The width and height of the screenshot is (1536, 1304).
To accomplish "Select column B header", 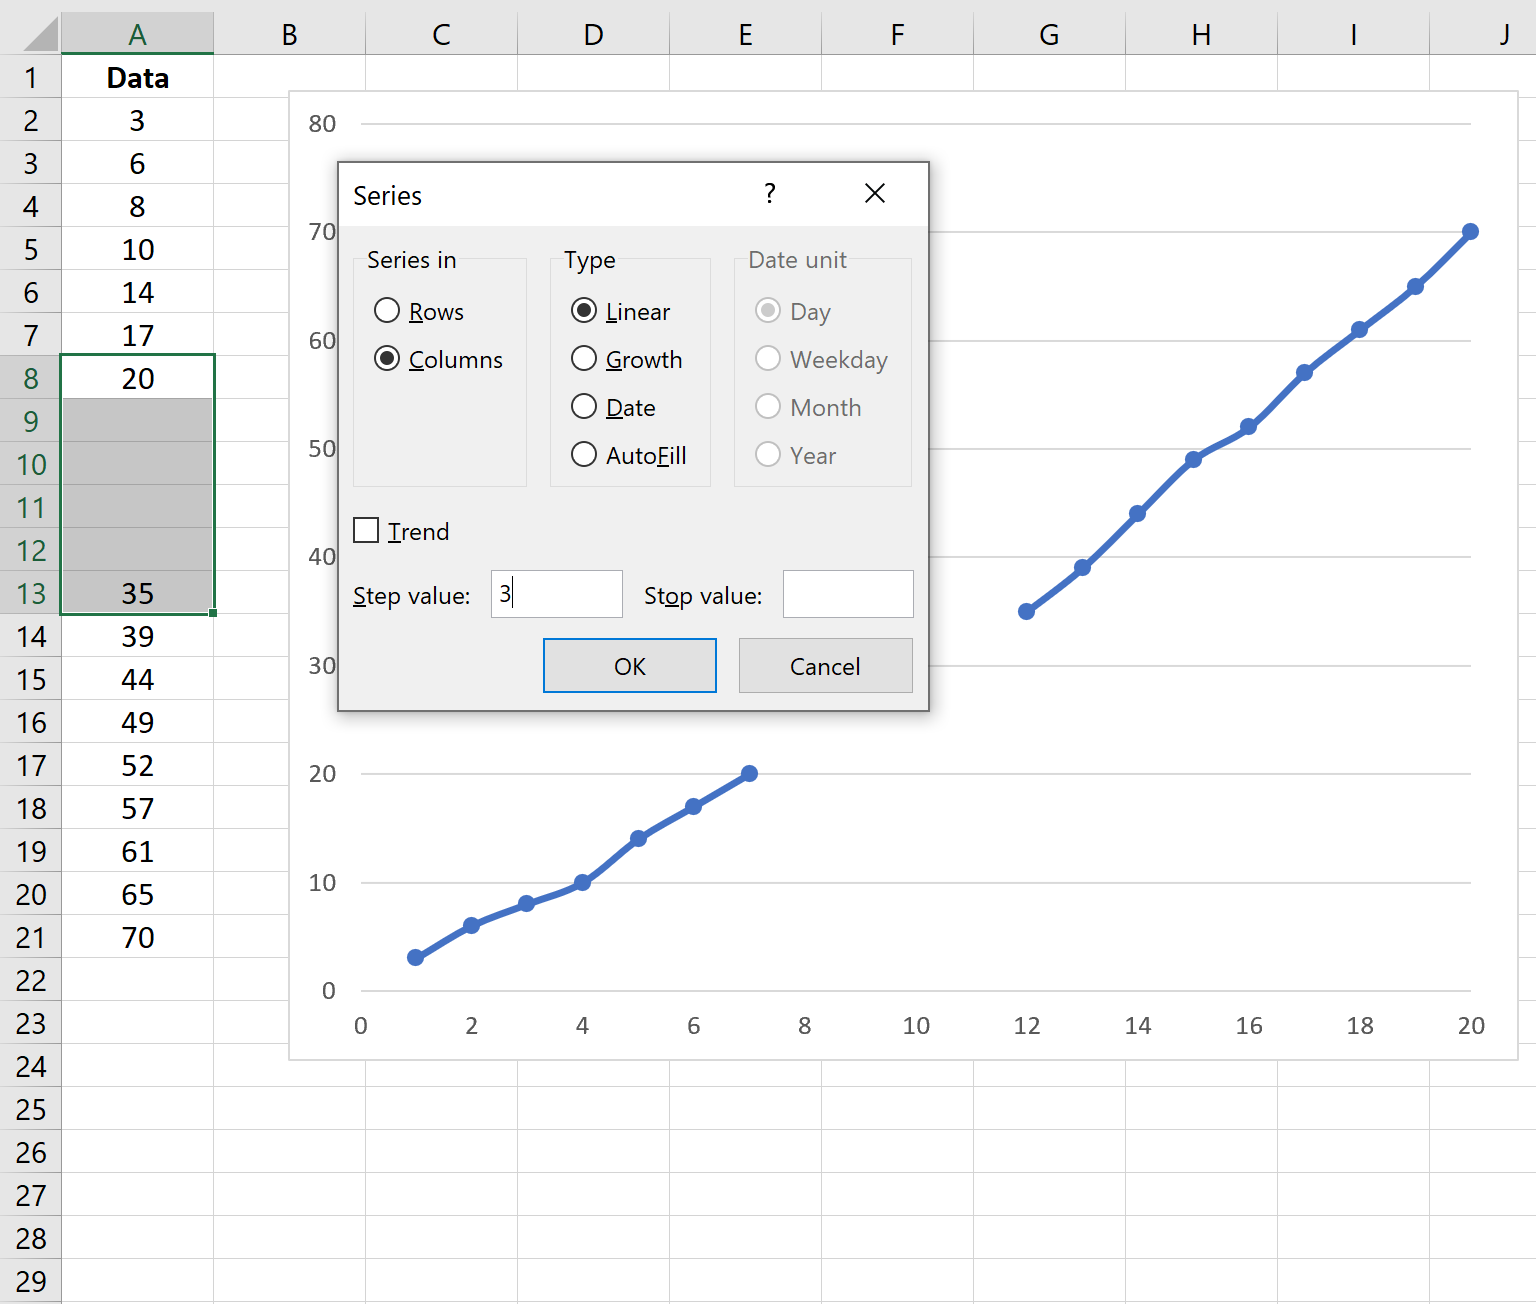I will tap(290, 35).
